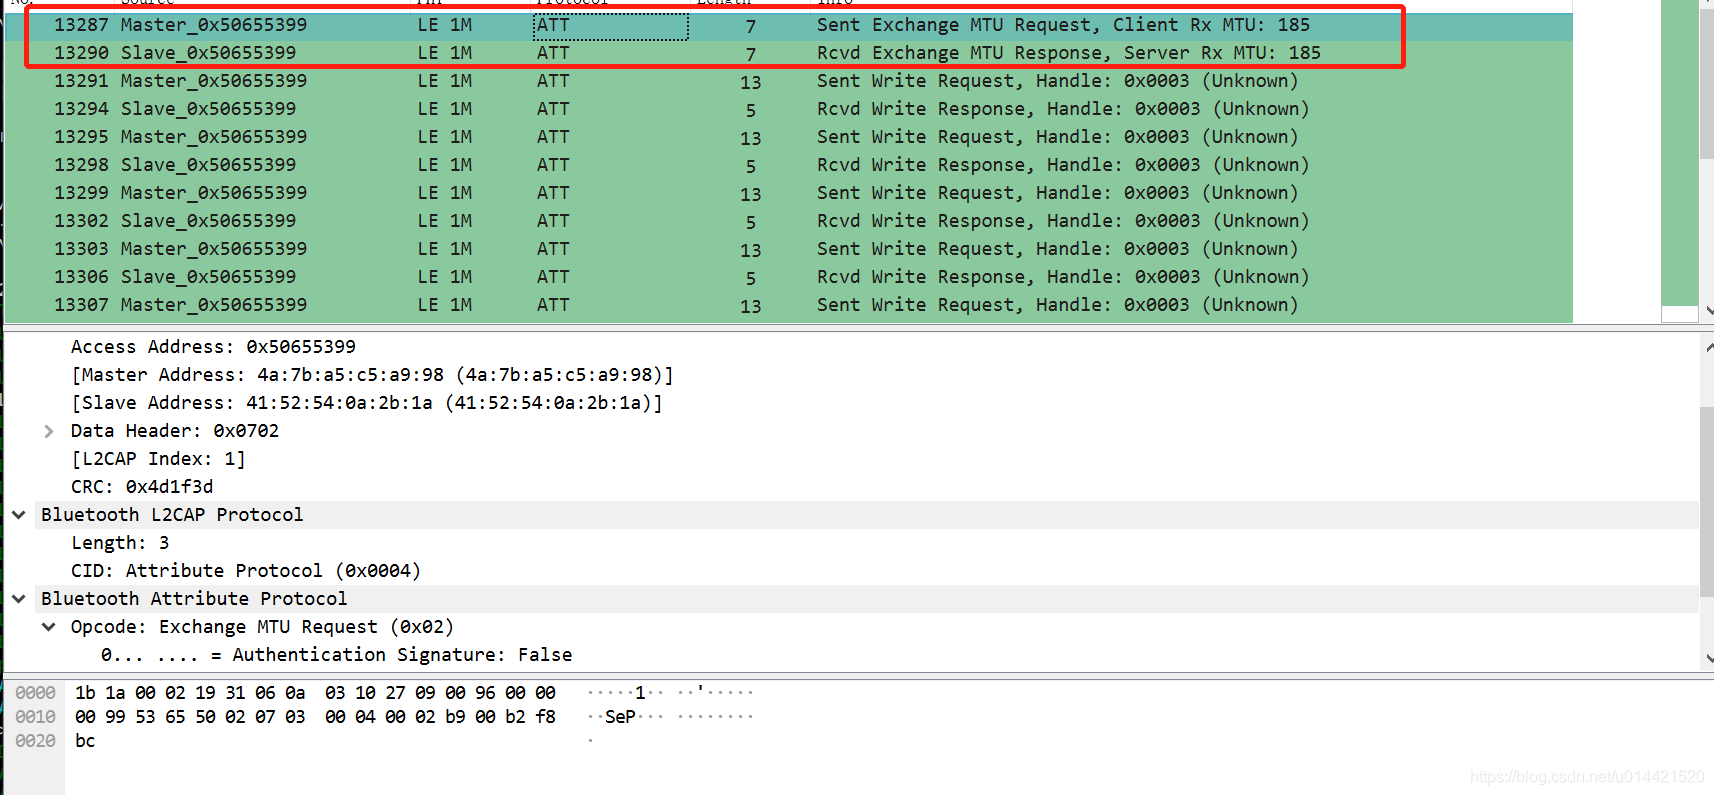Click packet details scrollbar down arrow
The image size is (1714, 795).
coord(1707,658)
